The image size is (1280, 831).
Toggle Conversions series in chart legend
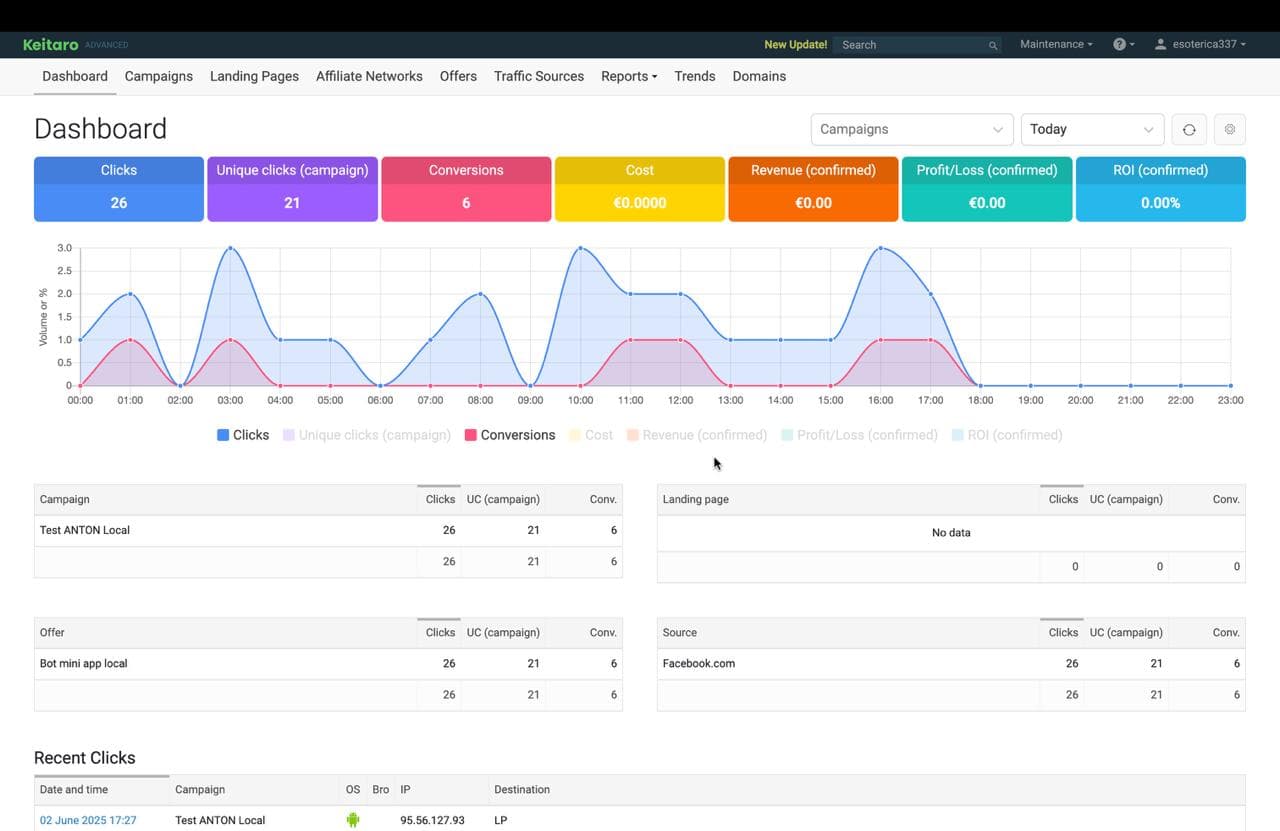510,435
